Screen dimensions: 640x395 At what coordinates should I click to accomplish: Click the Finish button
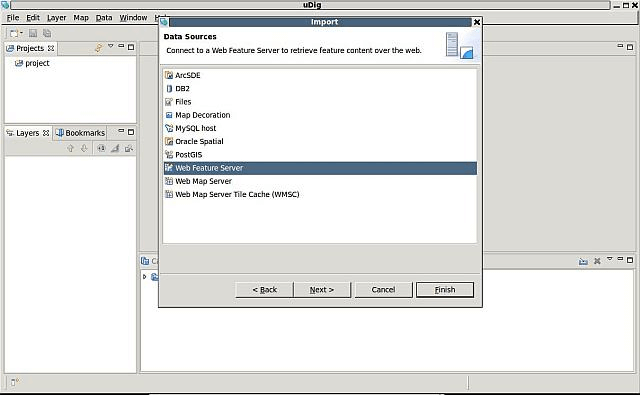445,290
